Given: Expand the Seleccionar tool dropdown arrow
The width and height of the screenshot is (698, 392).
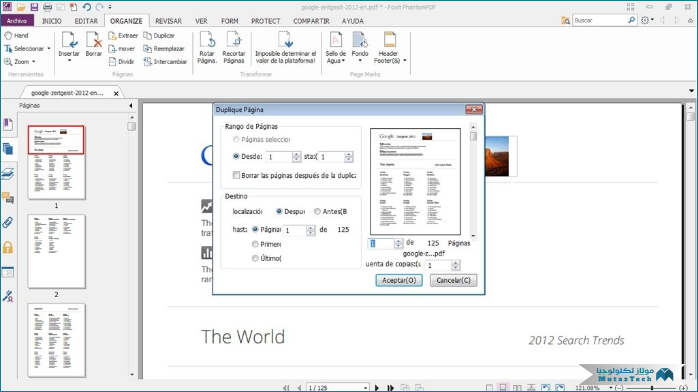Looking at the screenshot, I should (49, 48).
